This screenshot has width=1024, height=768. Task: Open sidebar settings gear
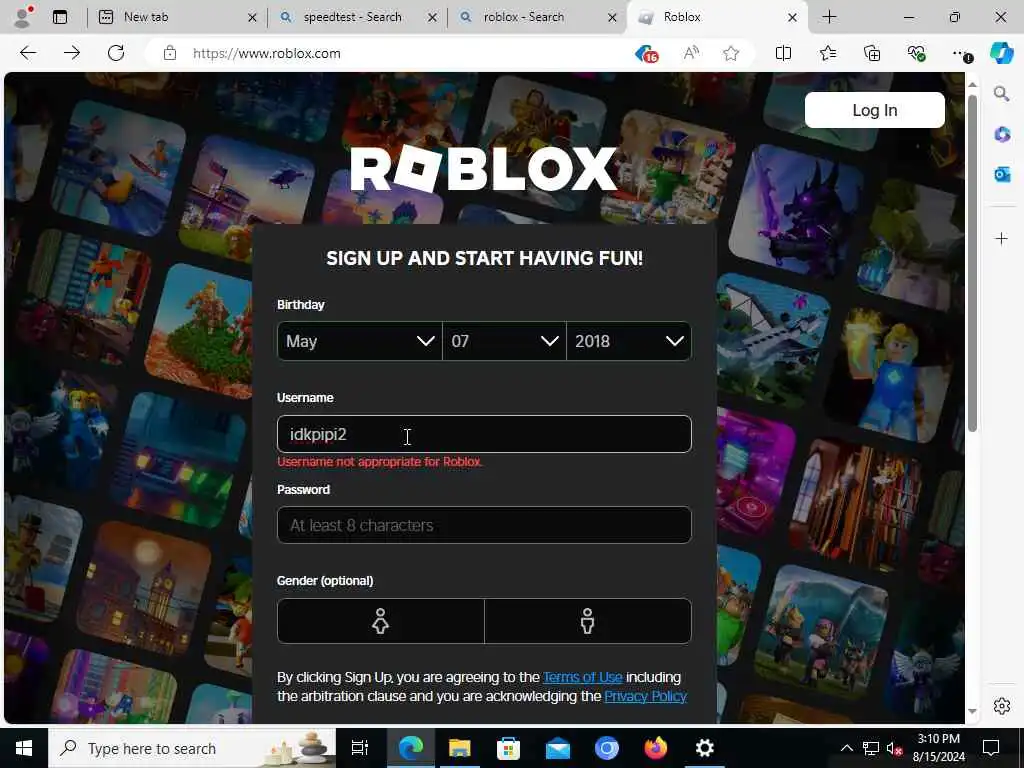[x=1002, y=706]
